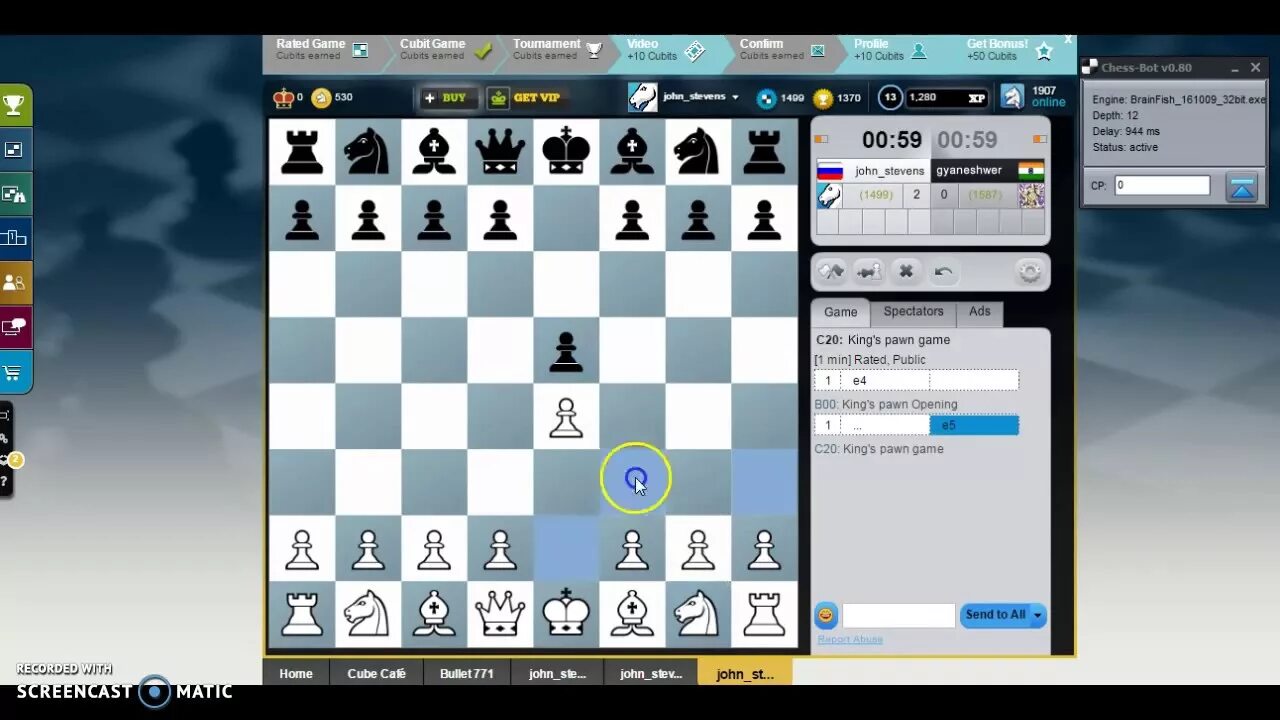1280x720 pixels.
Task: Click the red crown icon in the top bar
Action: tap(284, 97)
